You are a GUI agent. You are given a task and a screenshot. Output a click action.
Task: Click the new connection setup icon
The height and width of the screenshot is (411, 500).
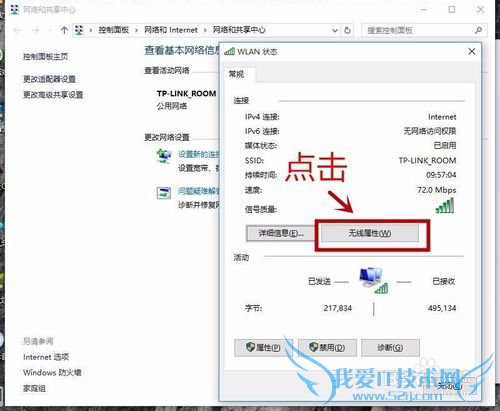coord(164,156)
